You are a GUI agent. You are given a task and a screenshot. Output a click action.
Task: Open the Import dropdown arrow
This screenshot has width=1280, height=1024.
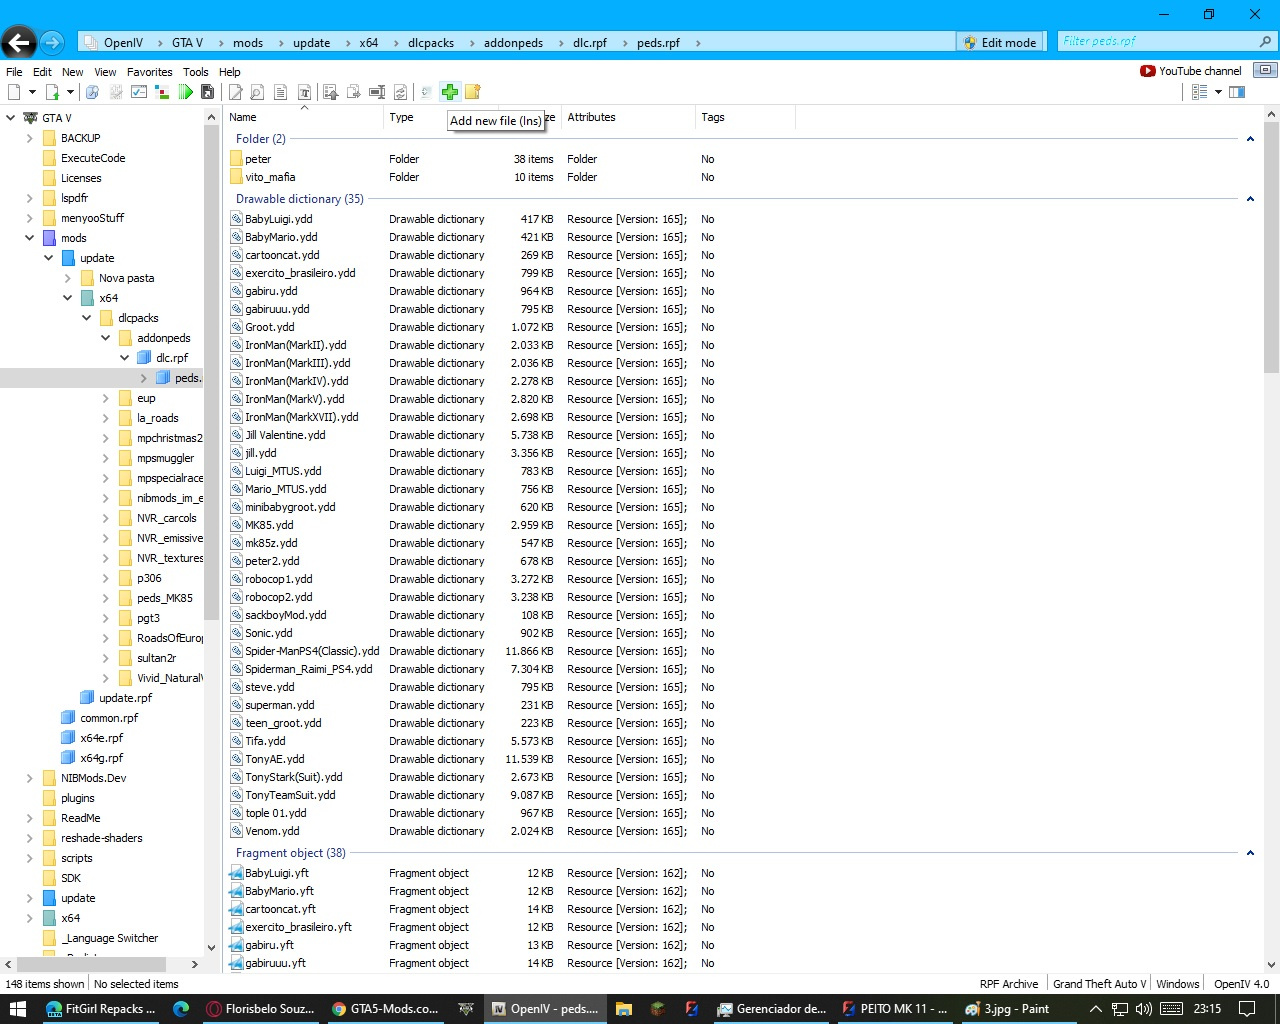70,92
